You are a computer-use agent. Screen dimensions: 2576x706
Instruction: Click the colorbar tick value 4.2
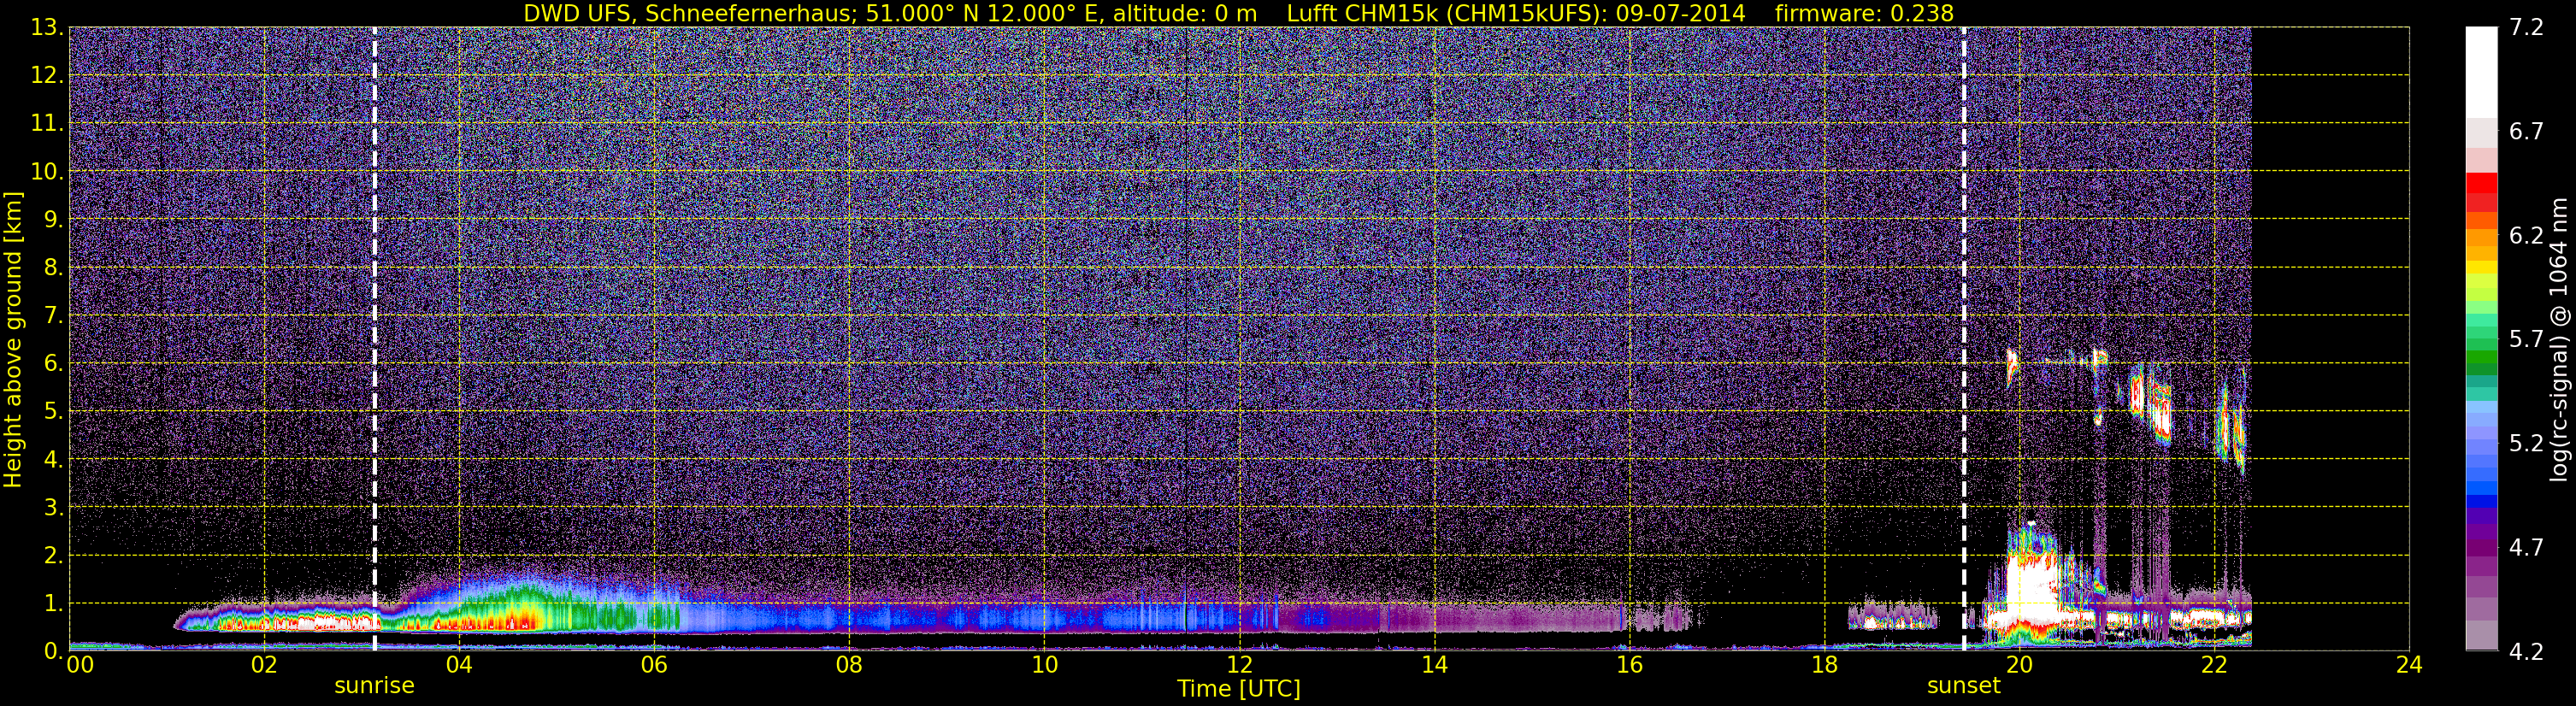(2526, 651)
